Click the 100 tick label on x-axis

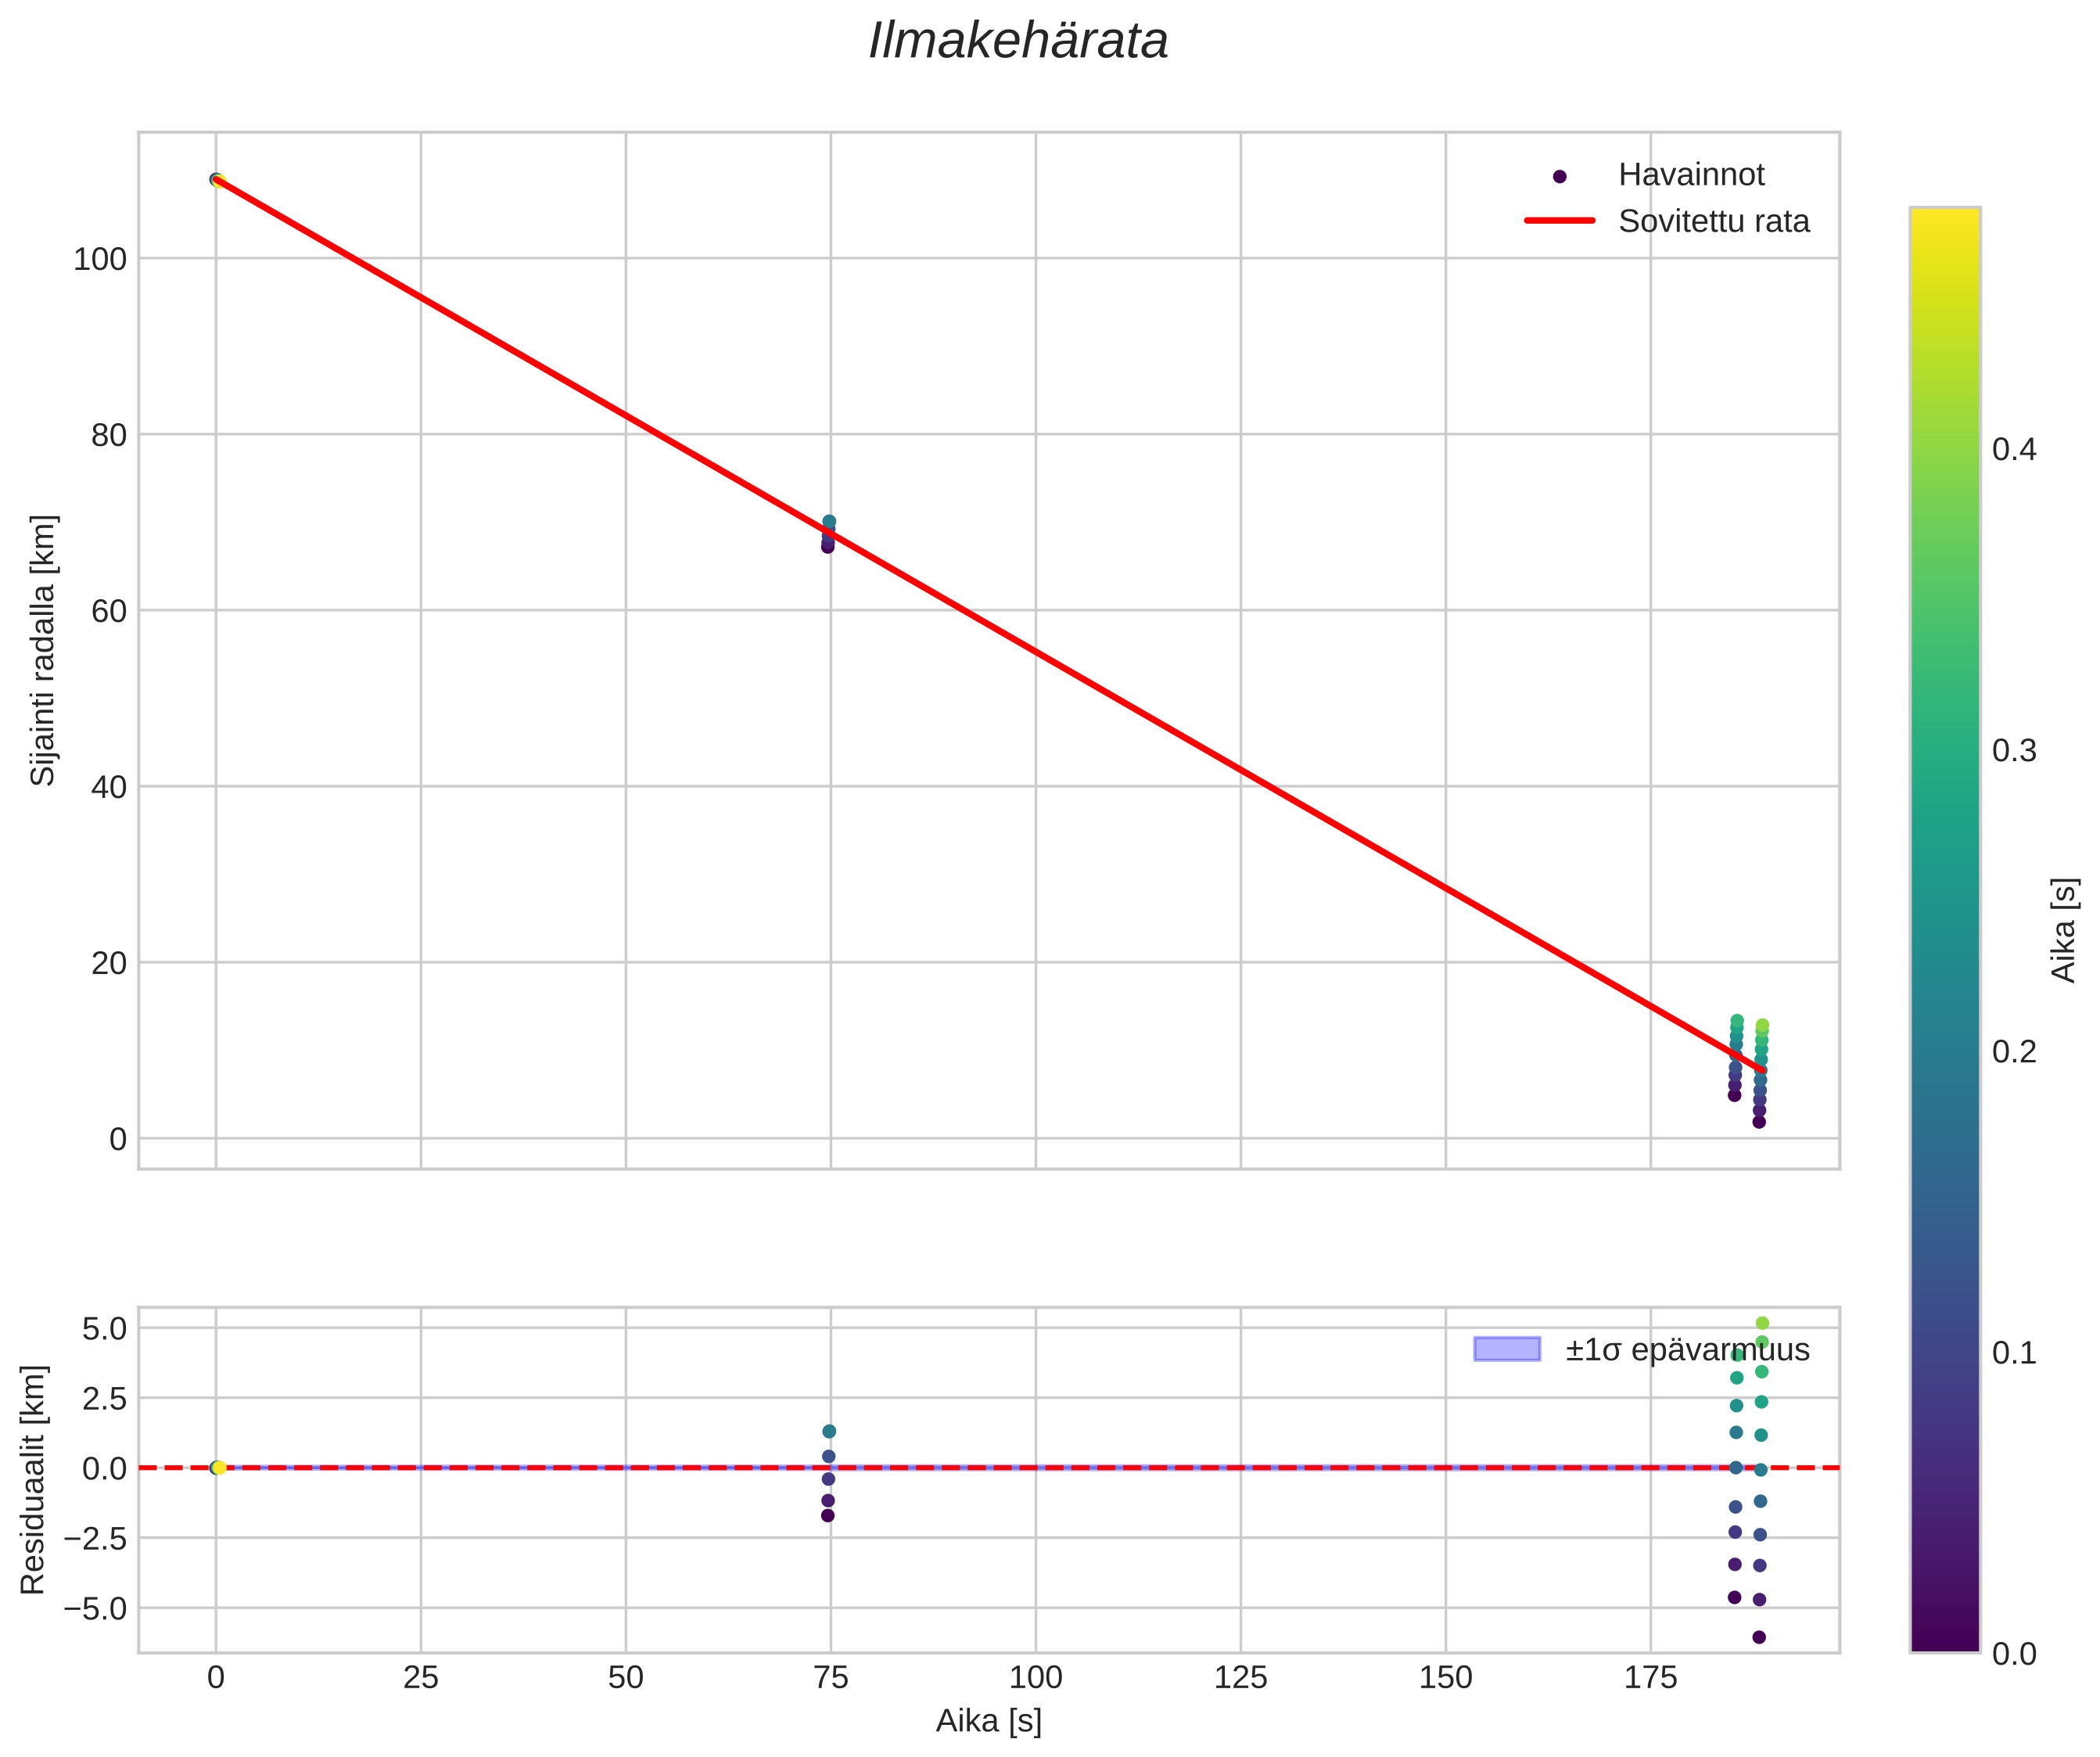(x=1035, y=1678)
